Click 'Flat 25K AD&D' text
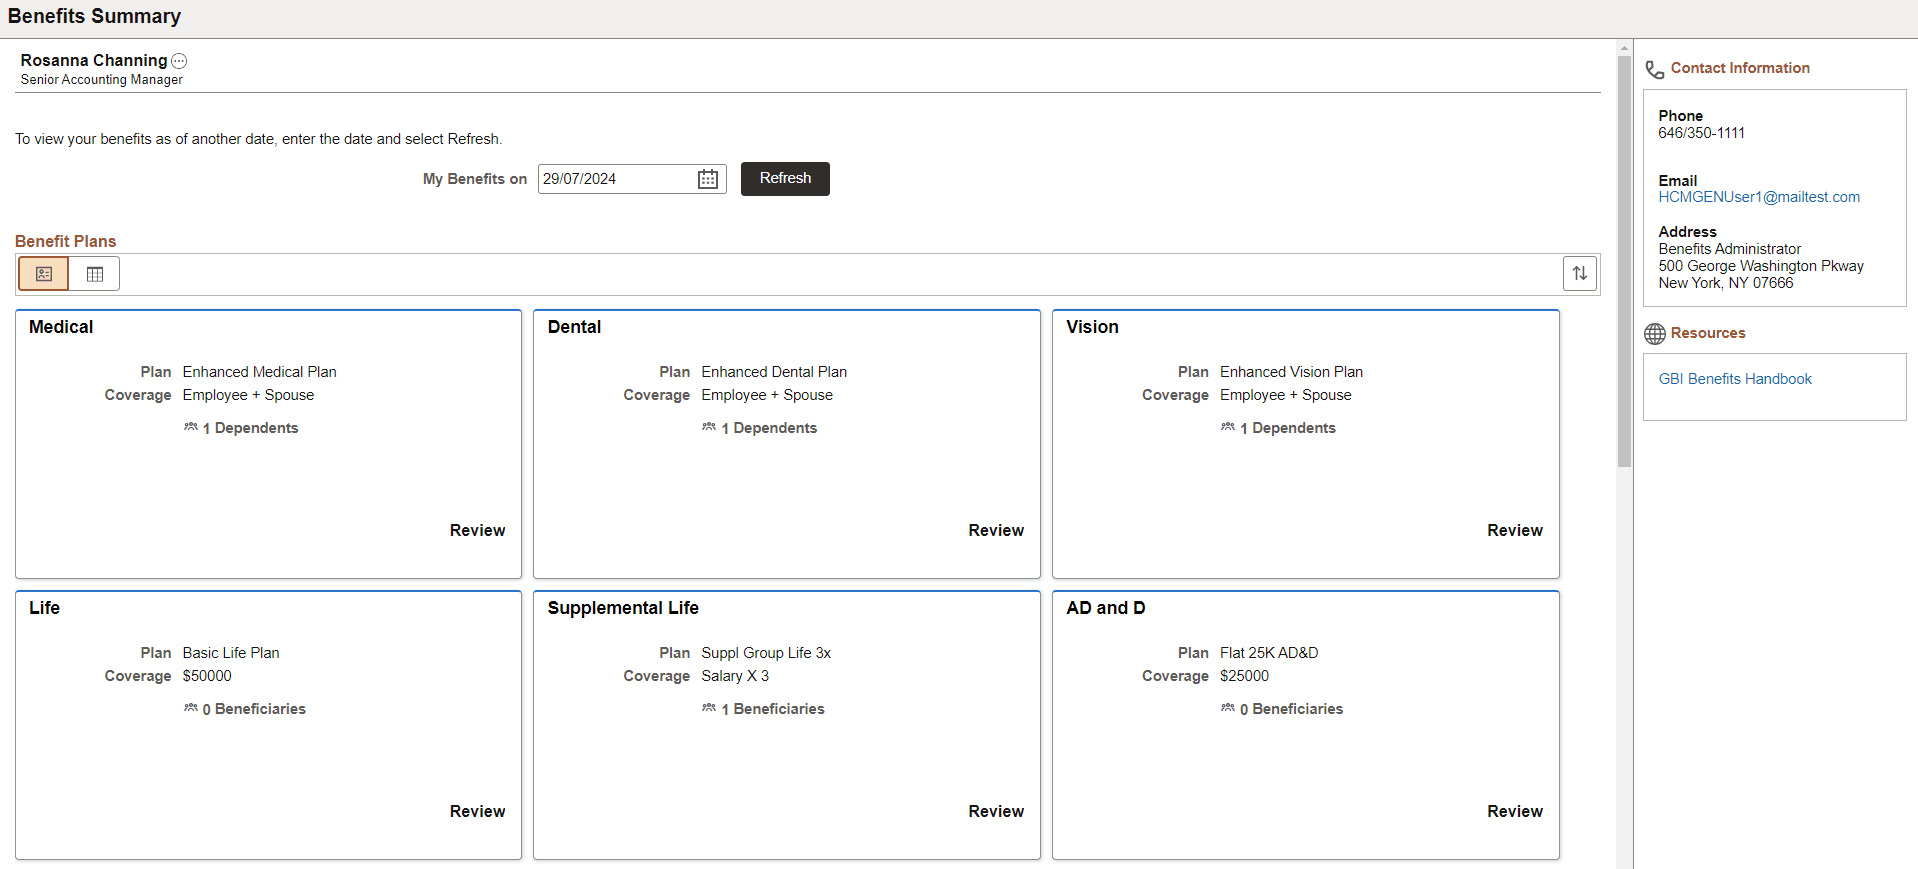The width and height of the screenshot is (1918, 869). tap(1269, 653)
